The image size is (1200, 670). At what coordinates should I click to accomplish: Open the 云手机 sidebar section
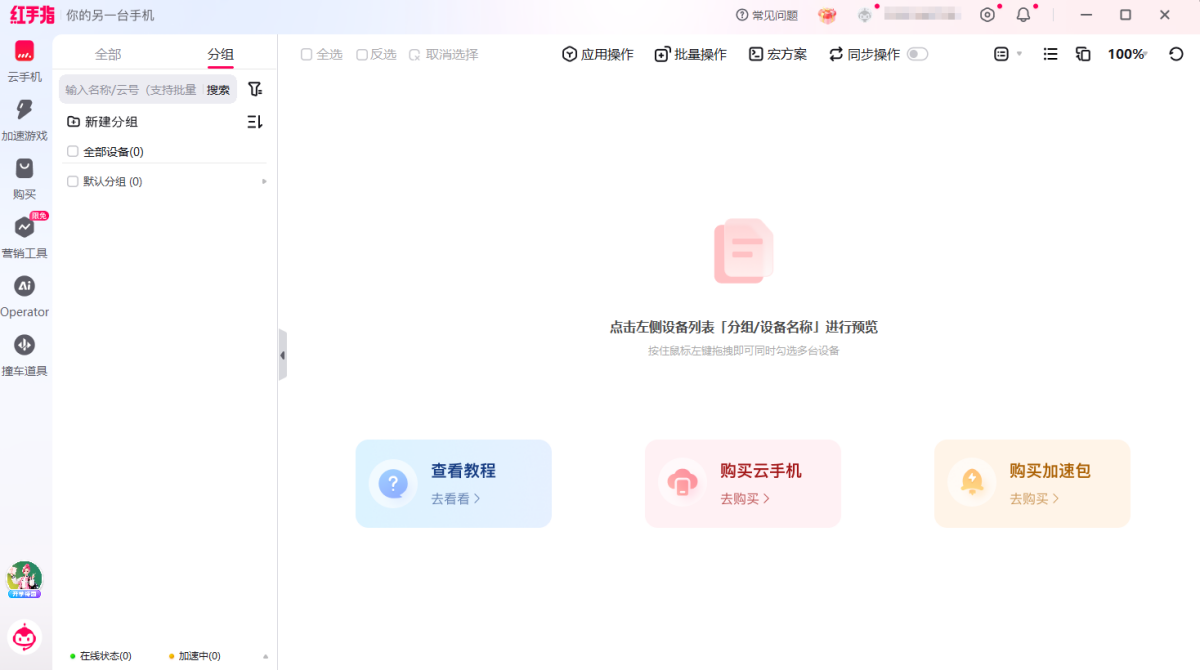point(24,61)
